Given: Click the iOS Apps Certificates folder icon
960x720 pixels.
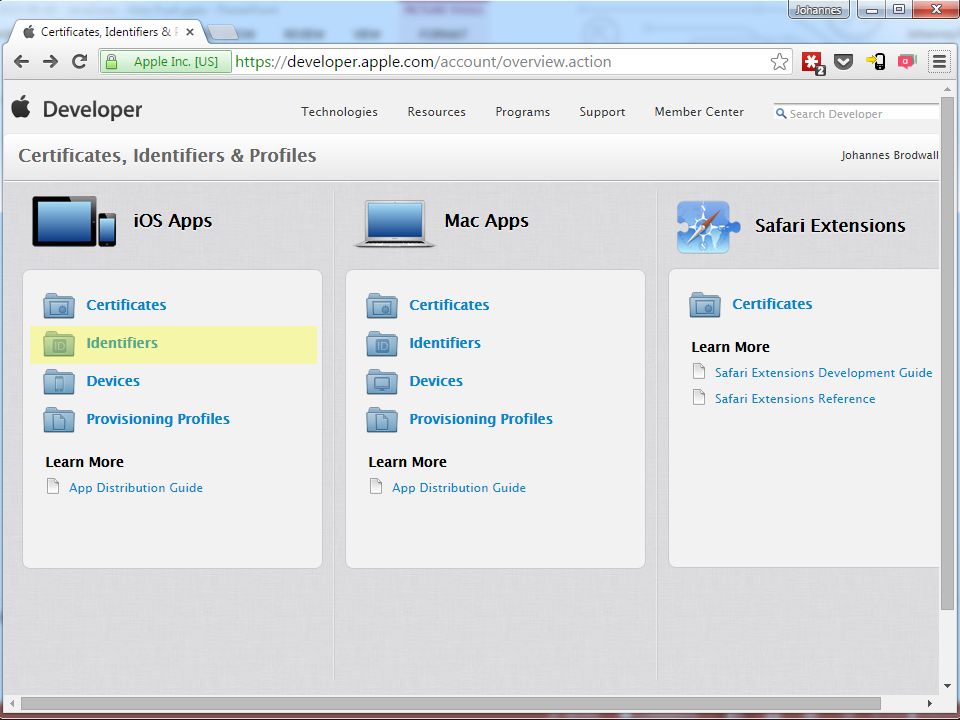Looking at the screenshot, I should (59, 305).
